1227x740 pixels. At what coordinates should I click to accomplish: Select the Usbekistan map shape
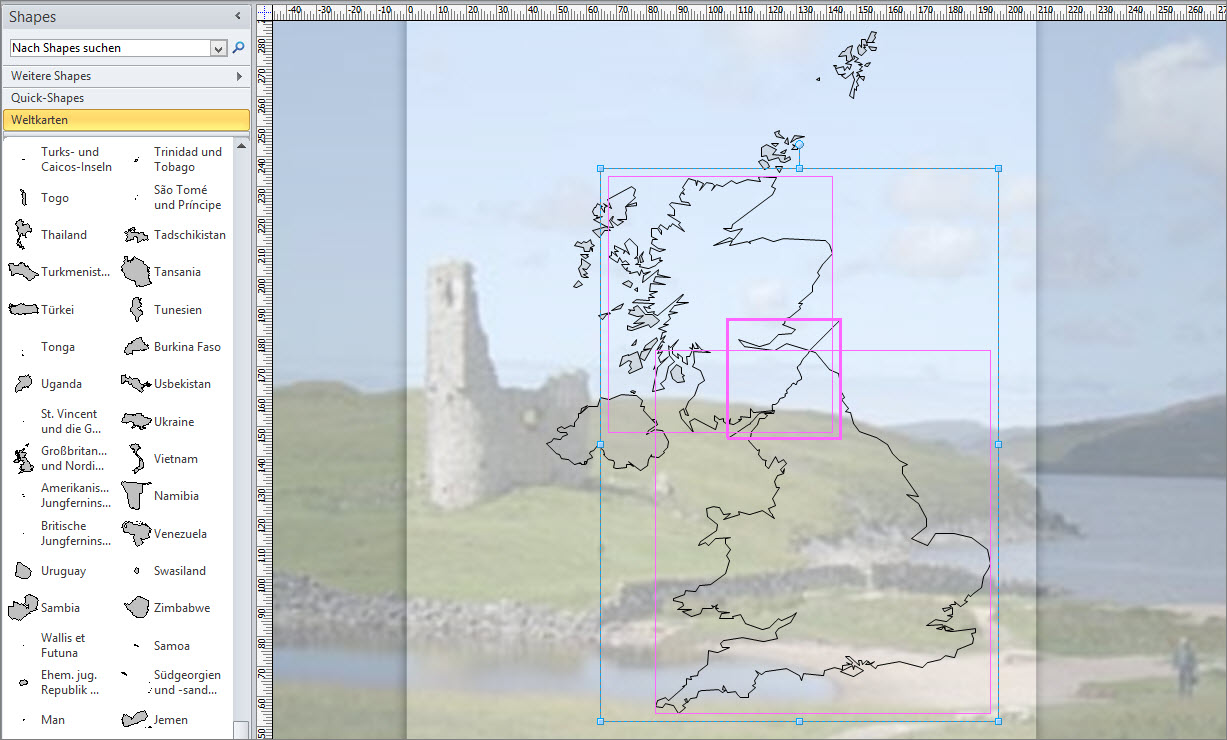pyautogui.click(x=136, y=384)
